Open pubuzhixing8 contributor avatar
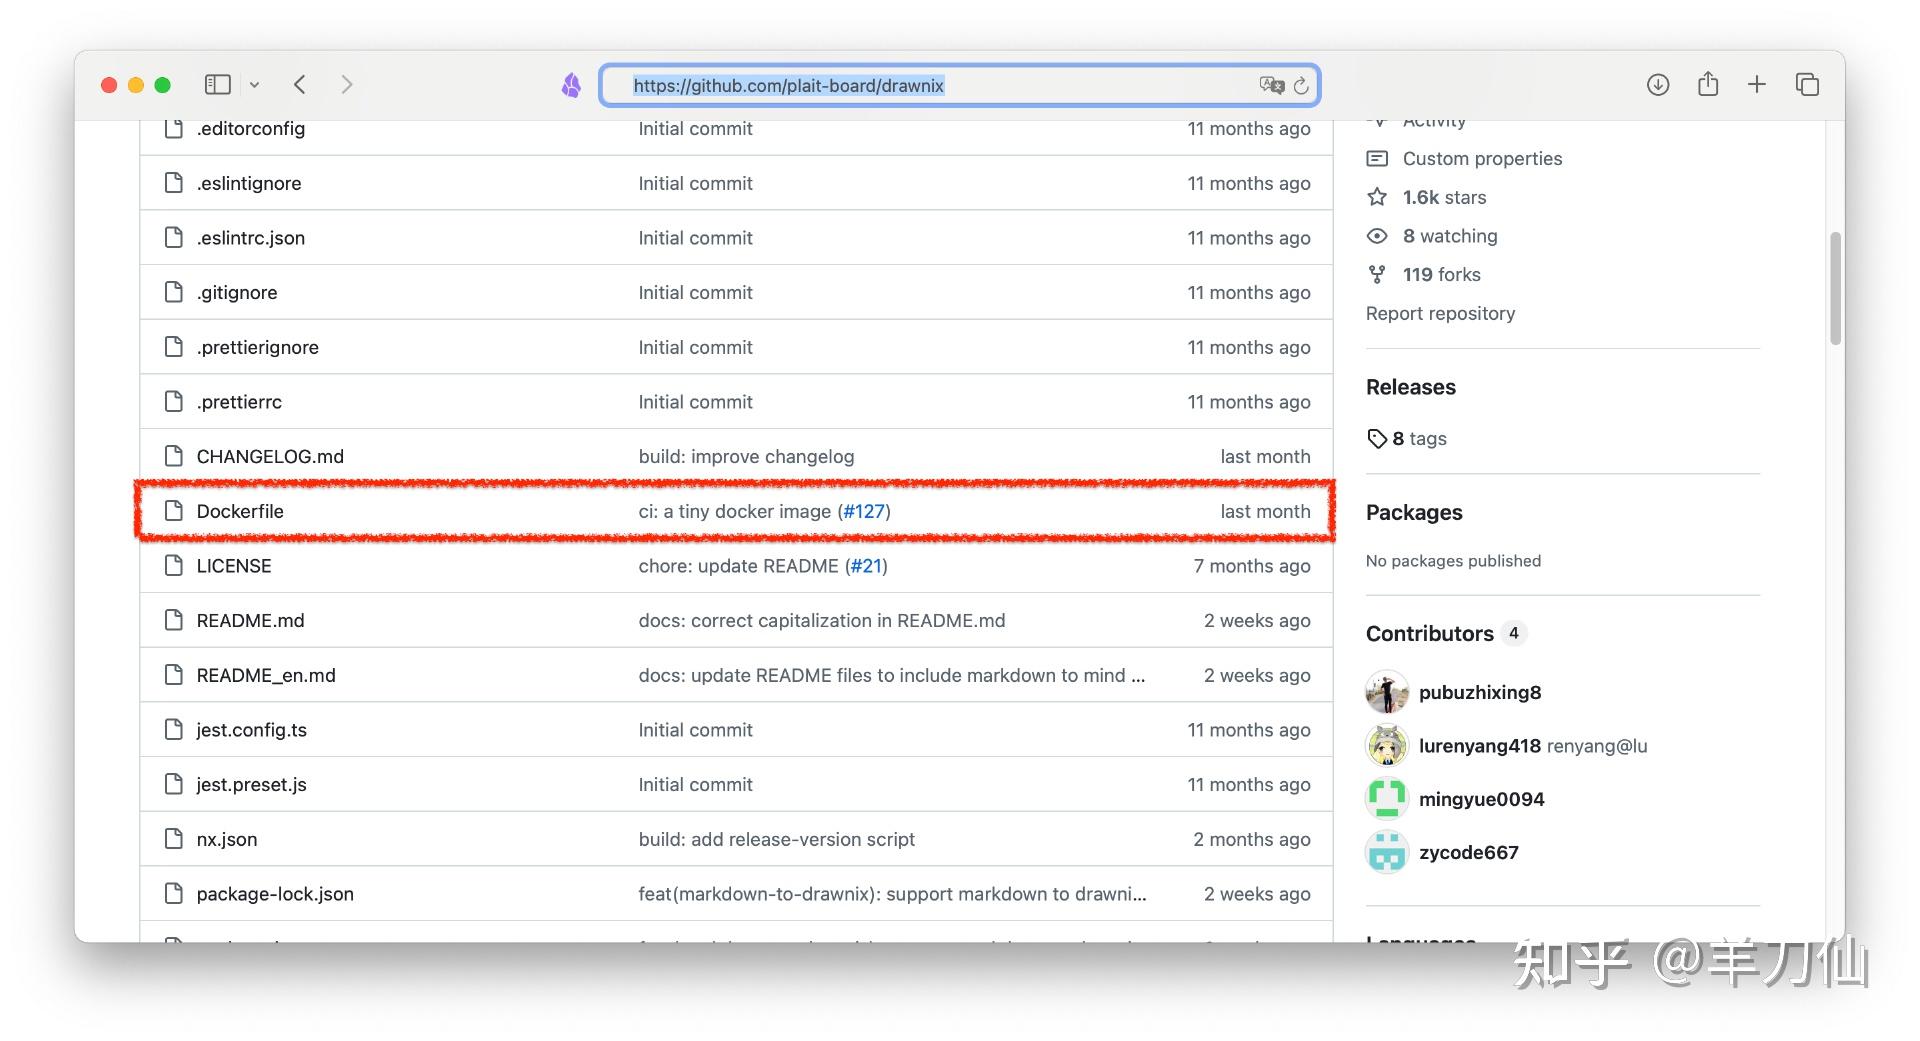This screenshot has height=1041, width=1920. [1387, 692]
